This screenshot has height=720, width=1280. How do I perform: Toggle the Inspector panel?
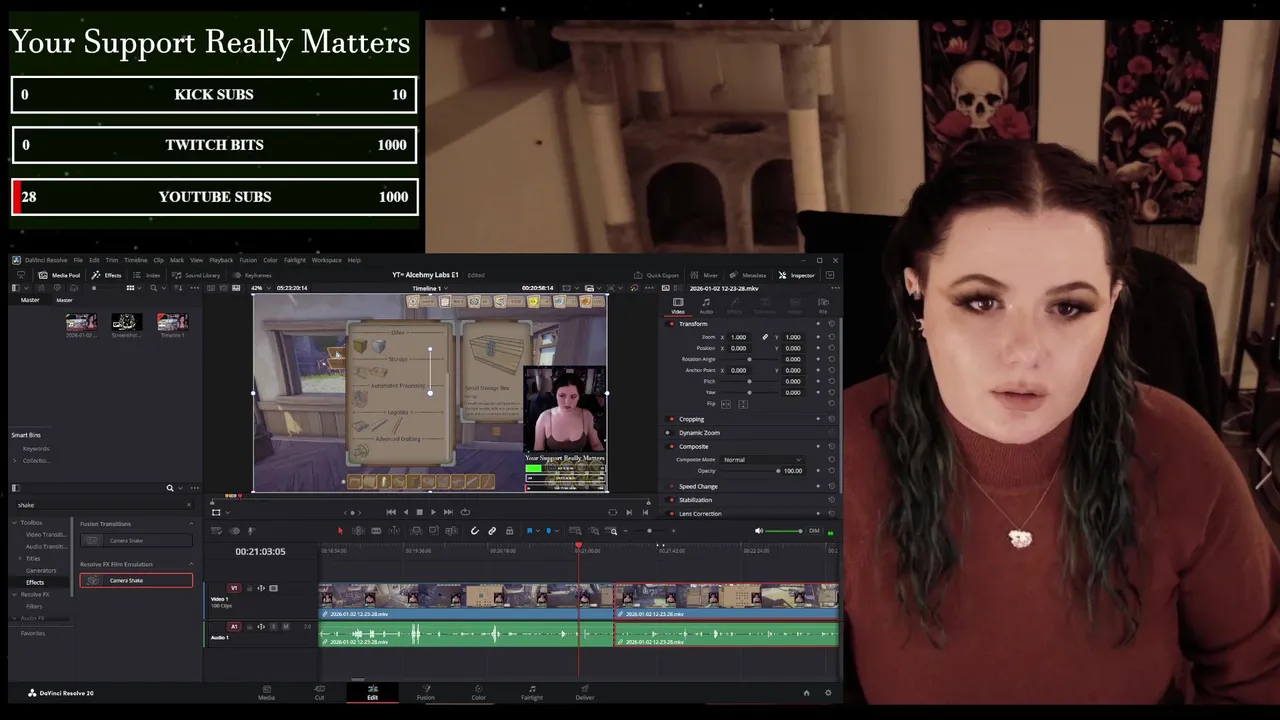pyautogui.click(x=797, y=275)
